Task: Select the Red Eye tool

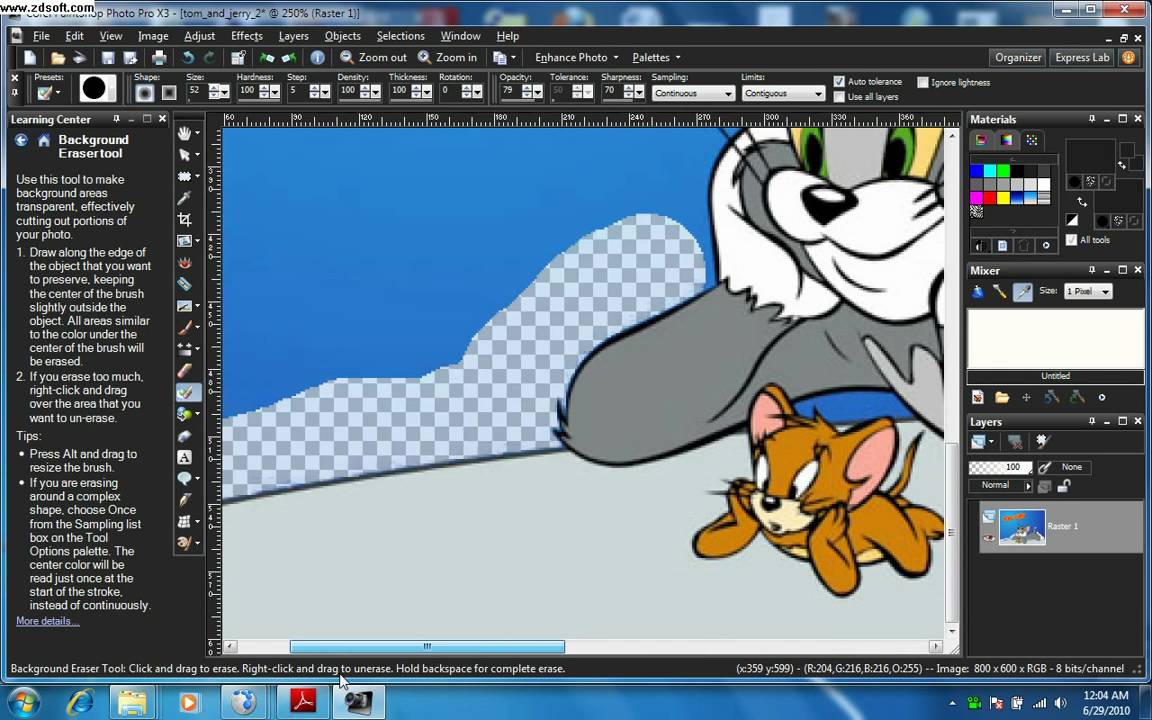Action: tap(184, 262)
